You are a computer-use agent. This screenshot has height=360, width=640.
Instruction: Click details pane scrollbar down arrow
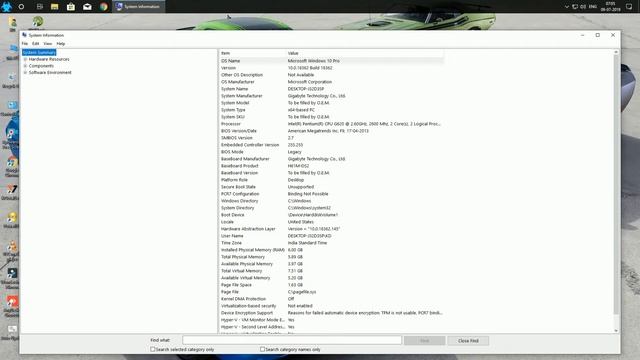[x=616, y=331]
